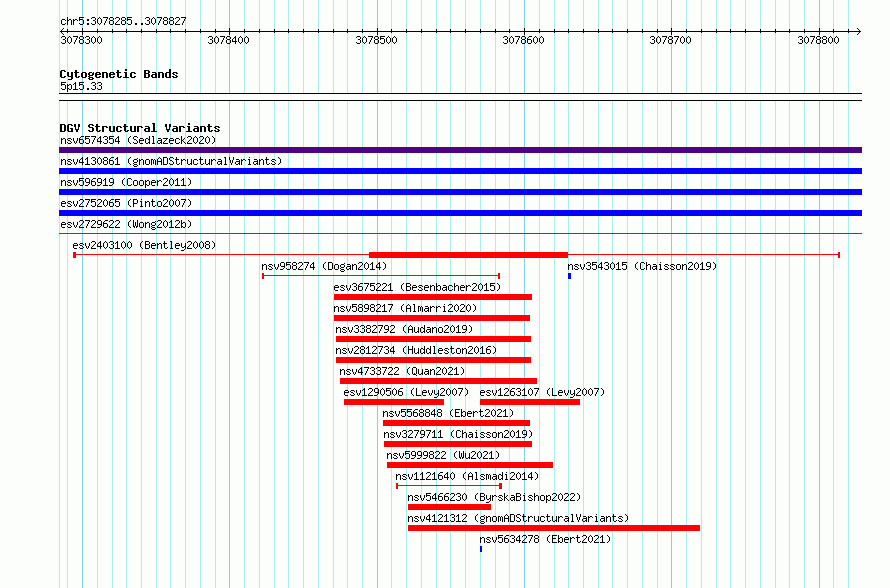
Task: Click the esv2403100 (Bentley2008) label
Action: (144, 245)
